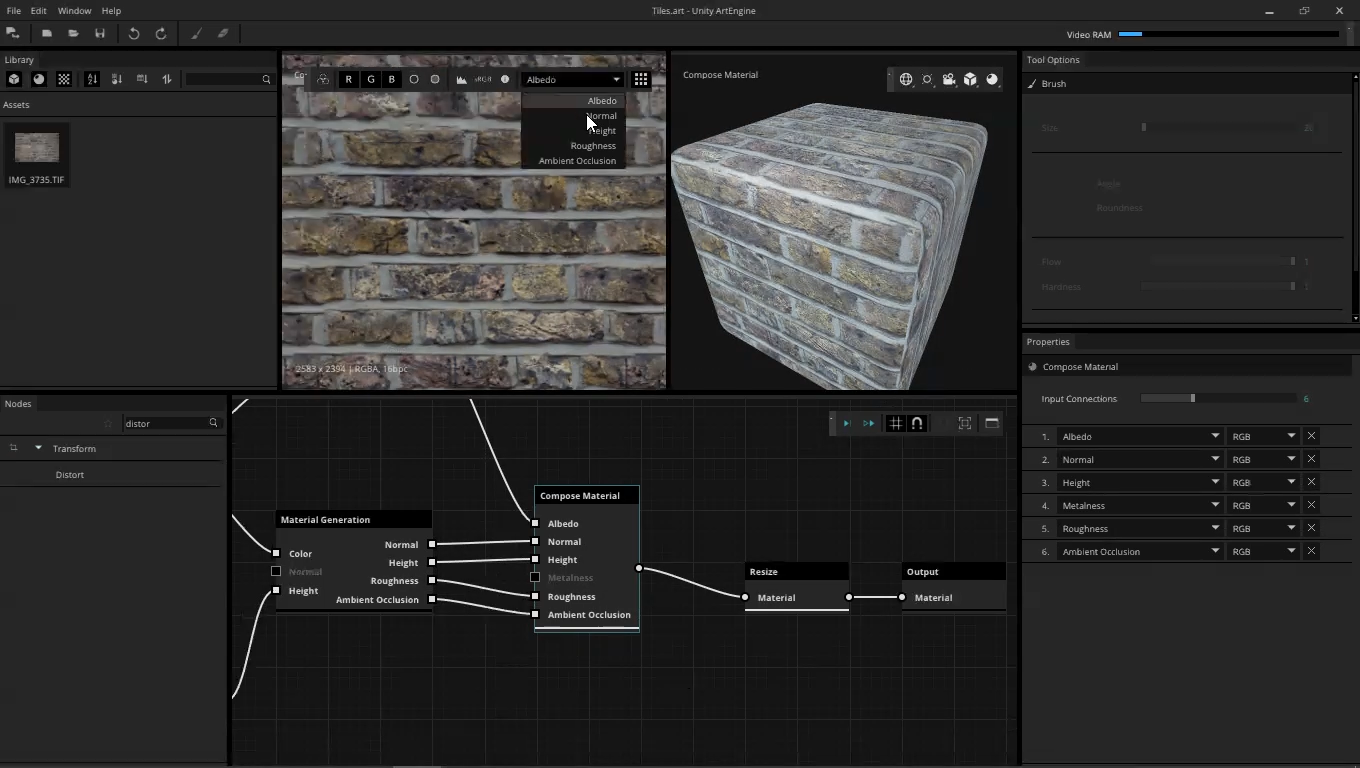
Task: Toggle the red channel R button
Action: pyautogui.click(x=348, y=79)
